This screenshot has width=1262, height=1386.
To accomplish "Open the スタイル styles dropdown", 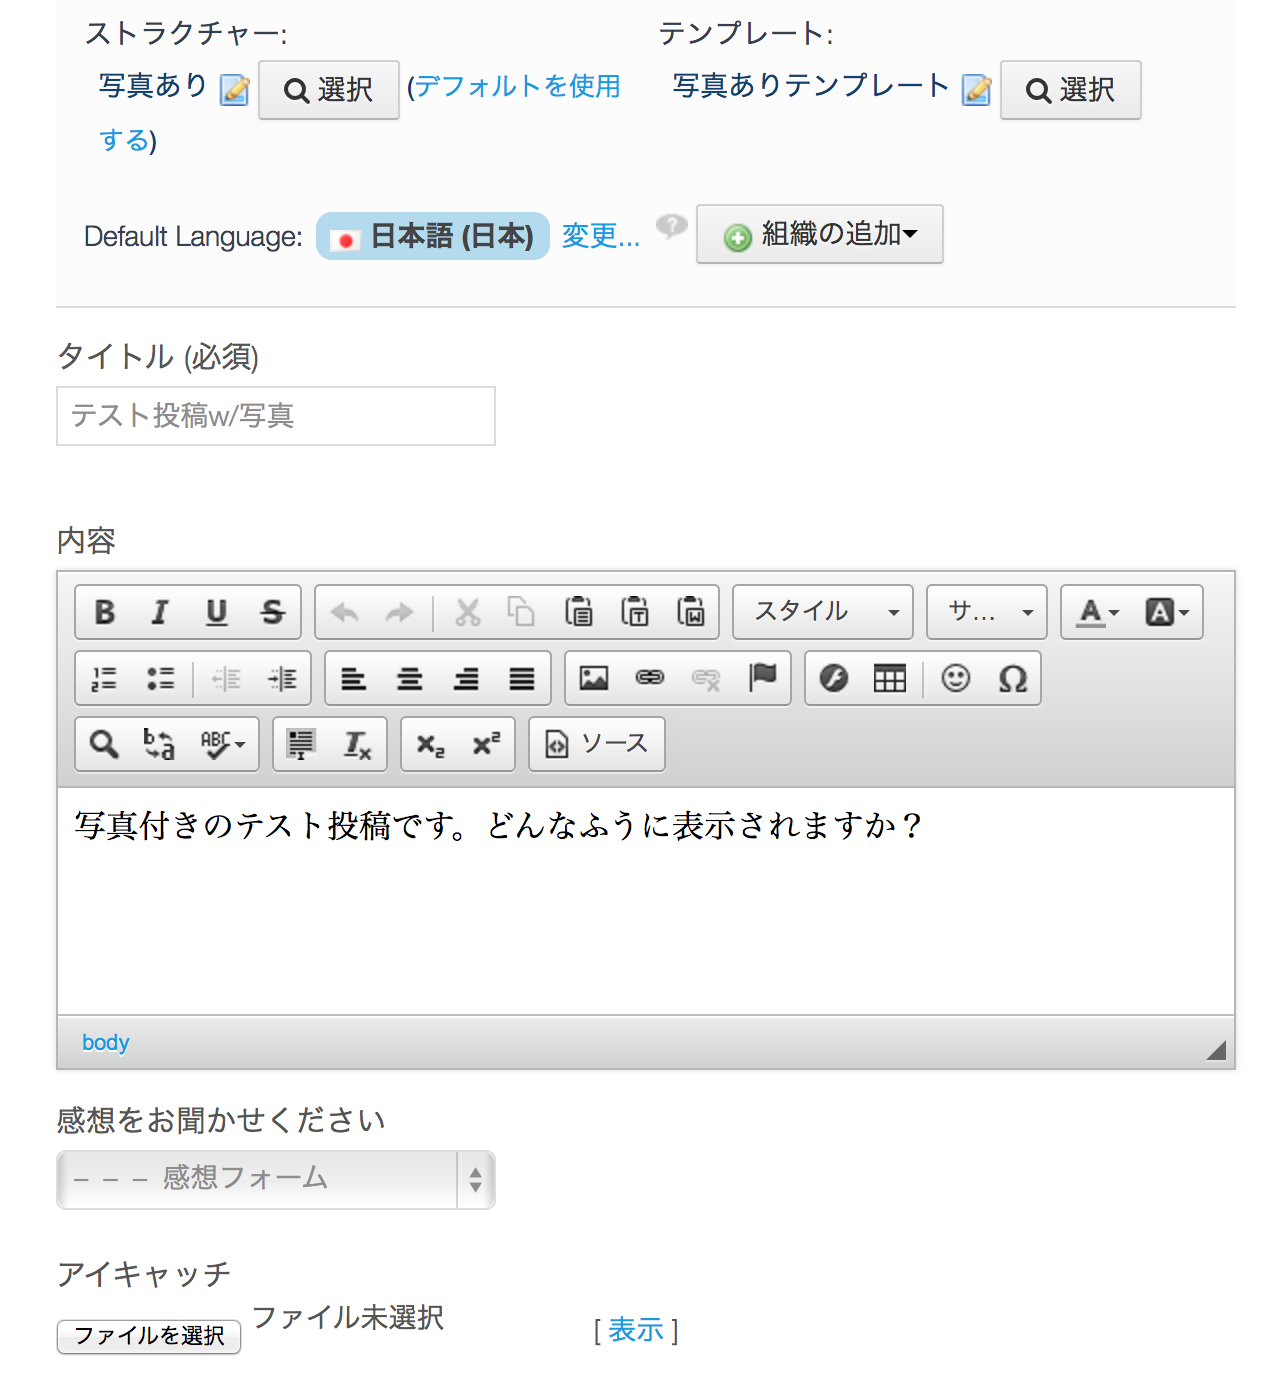I will pos(822,612).
